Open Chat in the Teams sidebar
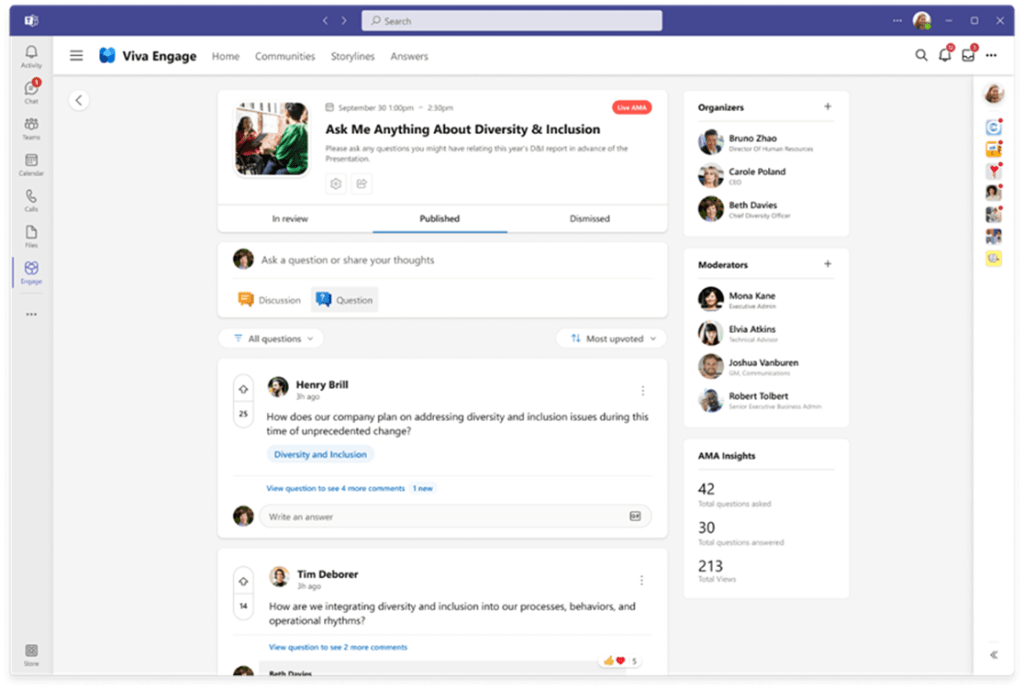Viewport: 1024px width, 689px height. [x=31, y=91]
